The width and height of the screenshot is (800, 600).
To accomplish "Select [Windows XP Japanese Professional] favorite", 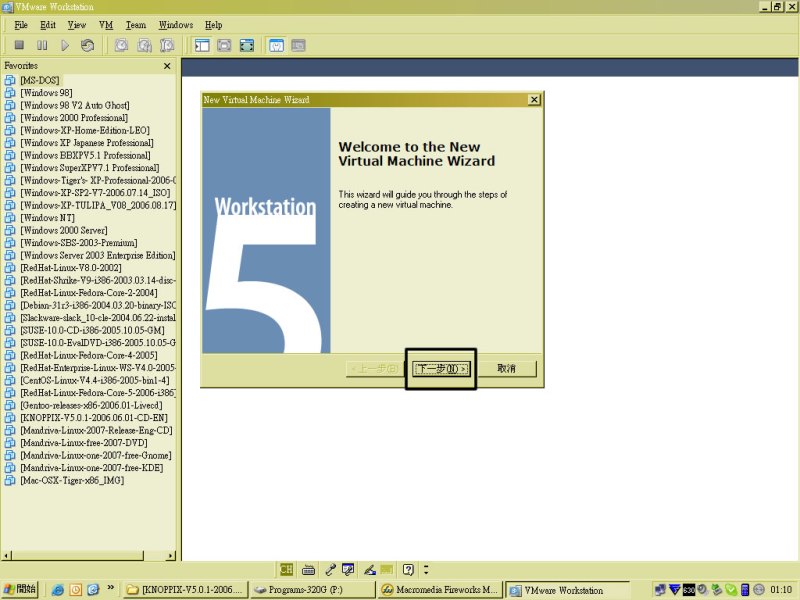I will (87, 143).
